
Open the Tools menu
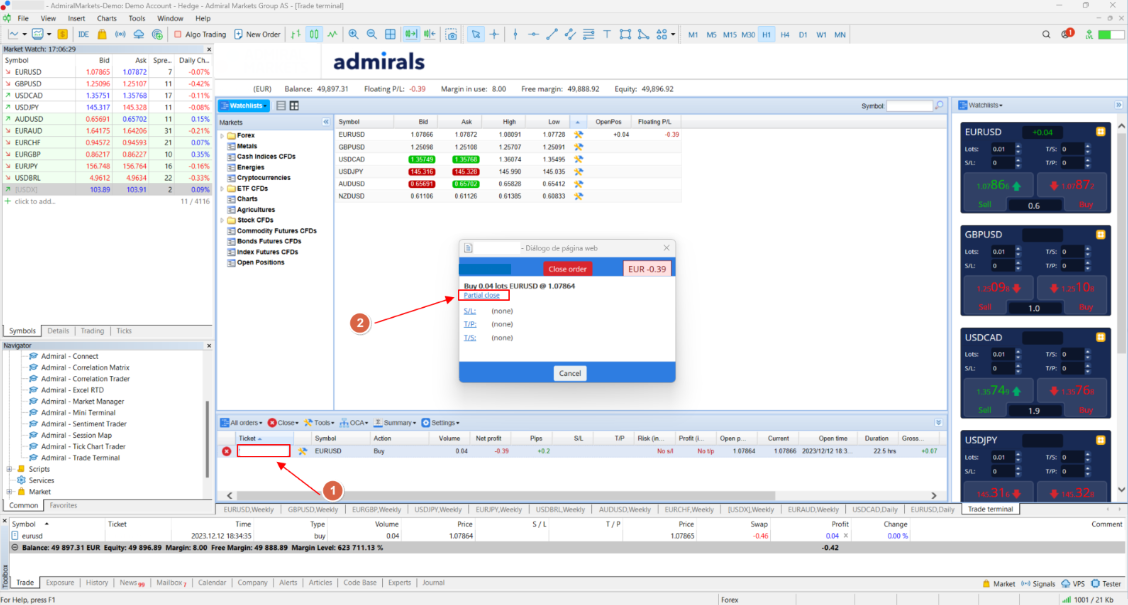(137, 18)
